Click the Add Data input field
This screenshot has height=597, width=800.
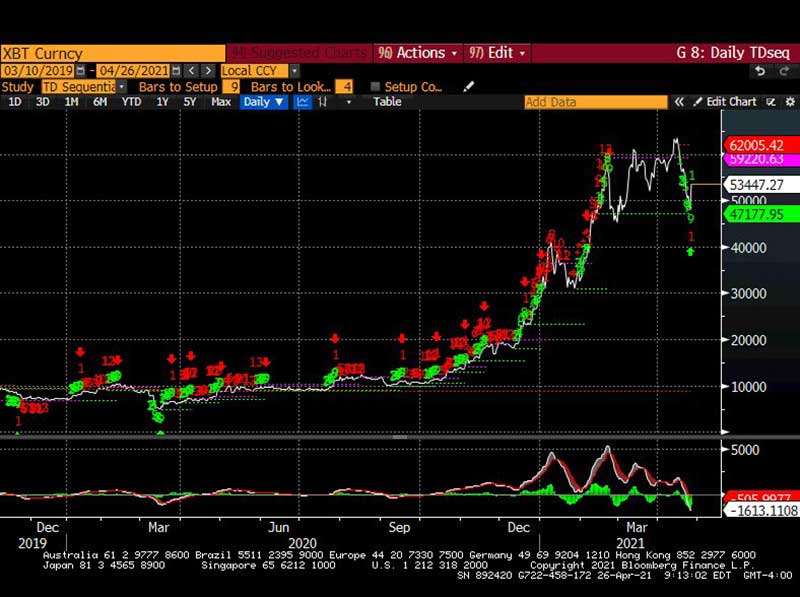click(596, 102)
